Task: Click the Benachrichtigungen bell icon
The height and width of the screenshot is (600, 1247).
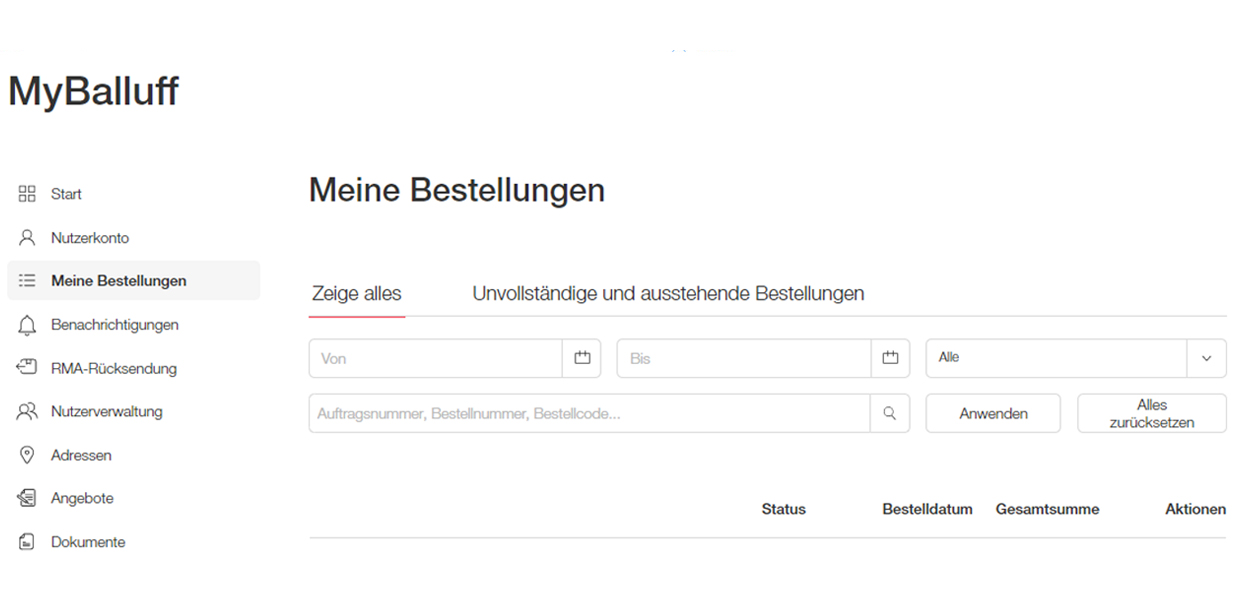Action: pyautogui.click(x=27, y=325)
